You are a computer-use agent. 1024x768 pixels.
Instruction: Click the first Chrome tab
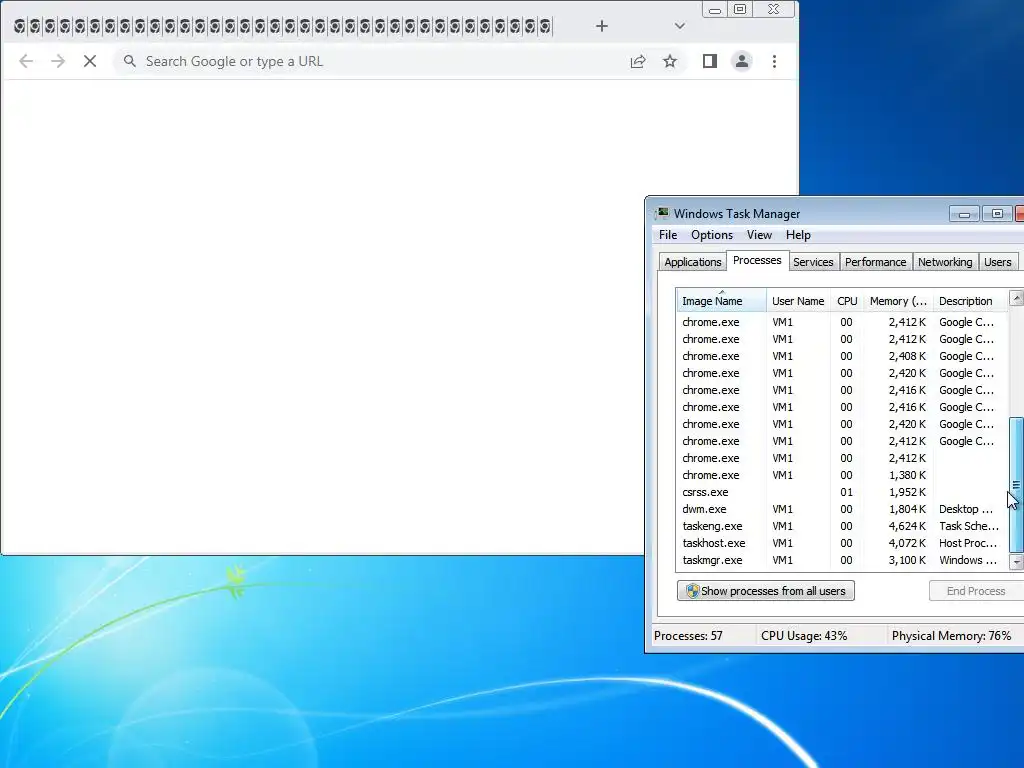(20, 27)
